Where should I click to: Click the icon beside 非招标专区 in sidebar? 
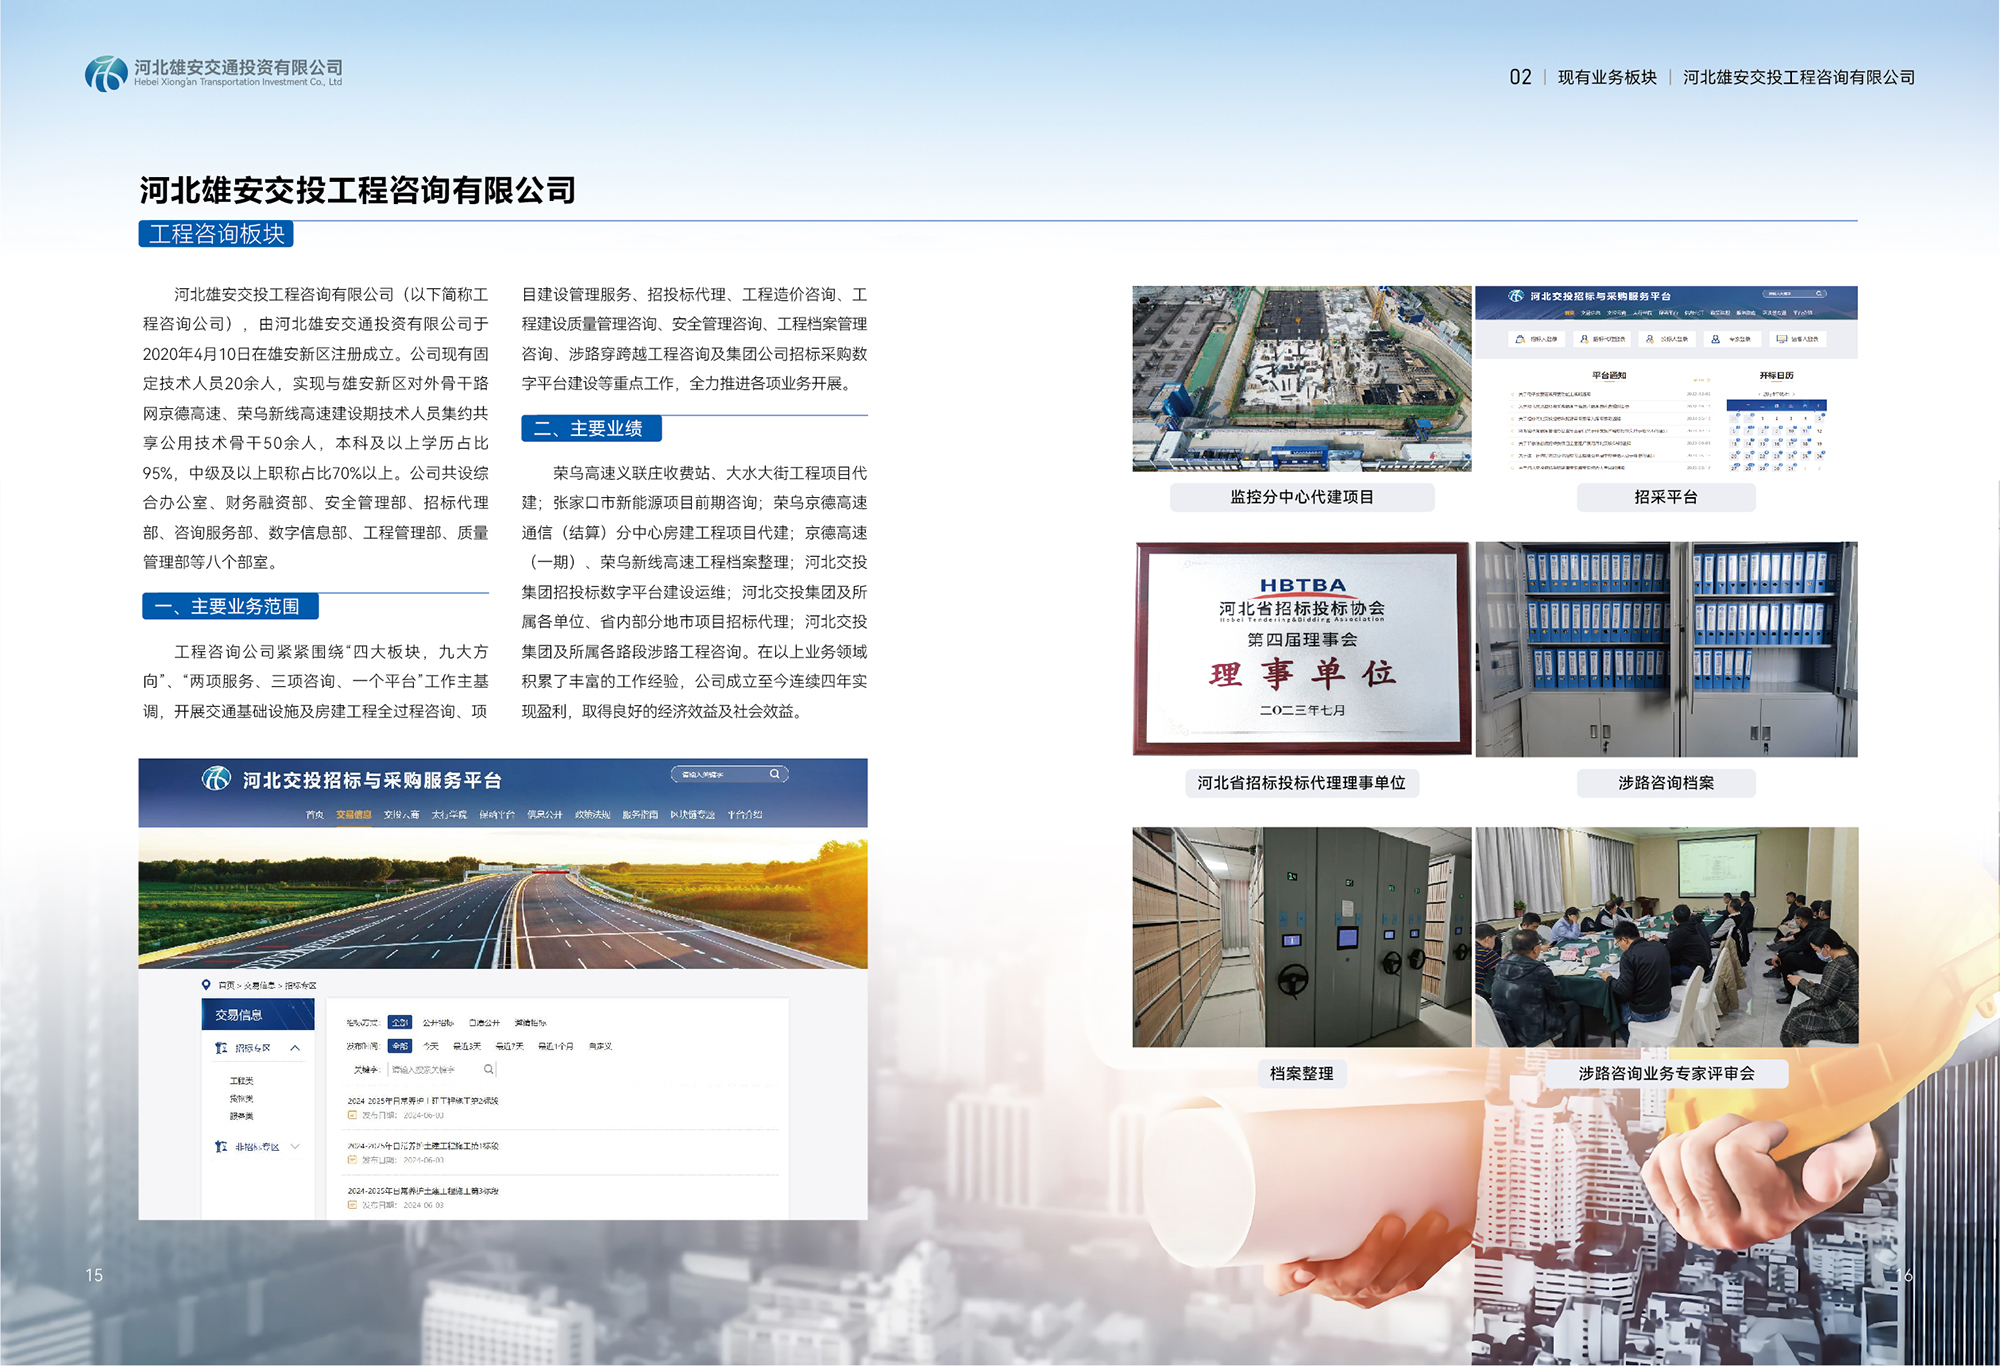[221, 1147]
